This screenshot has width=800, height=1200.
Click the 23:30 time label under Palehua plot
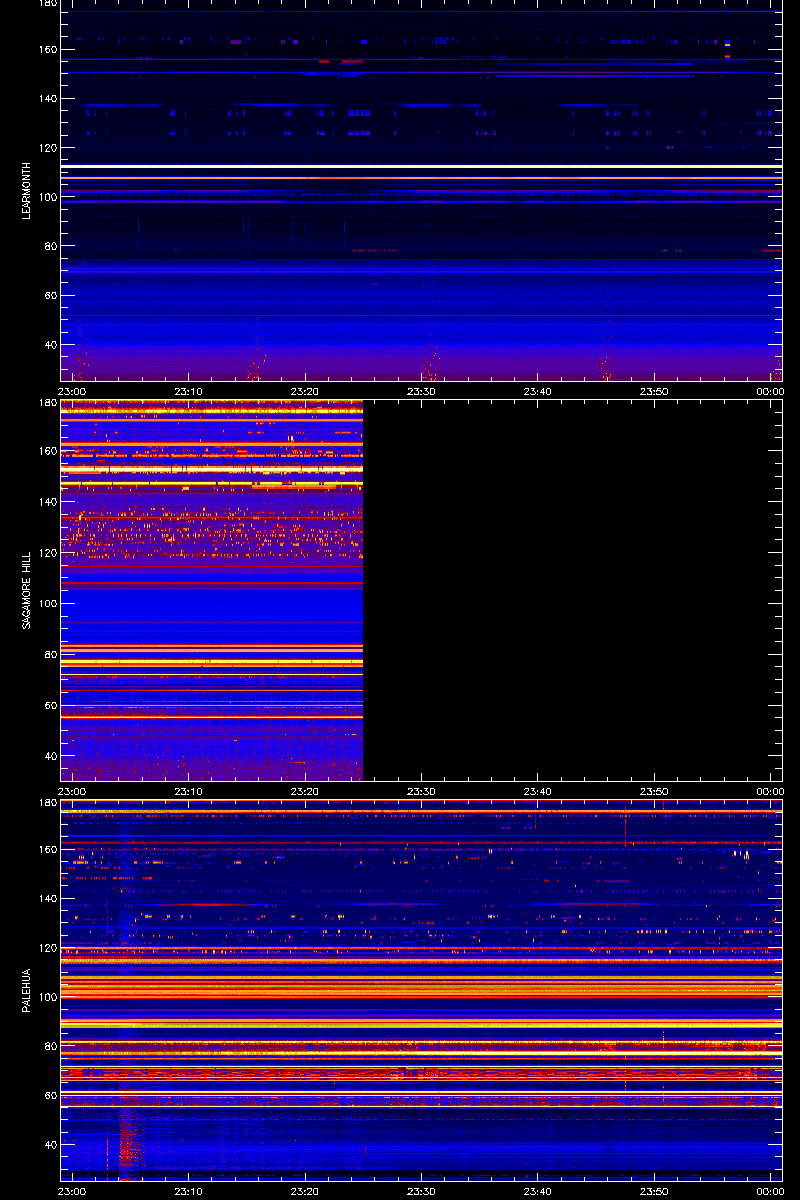[x=421, y=1192]
